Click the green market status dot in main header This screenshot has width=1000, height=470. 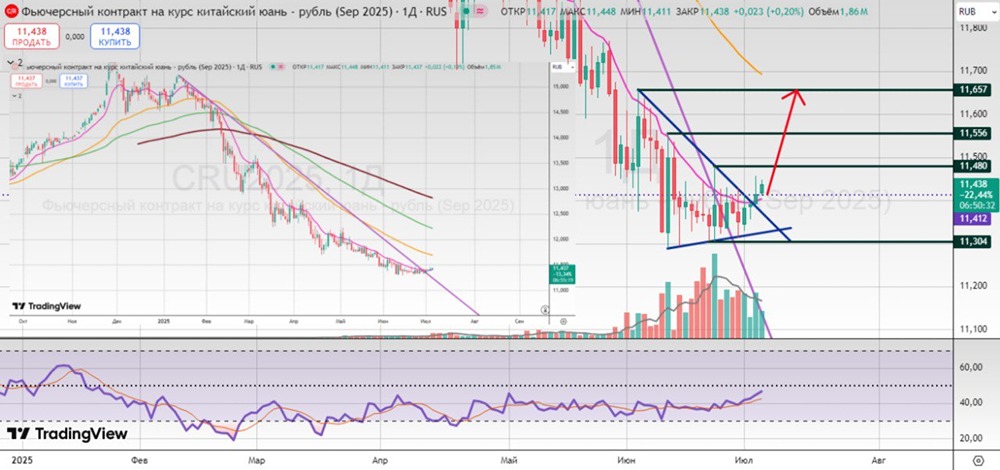465,10
